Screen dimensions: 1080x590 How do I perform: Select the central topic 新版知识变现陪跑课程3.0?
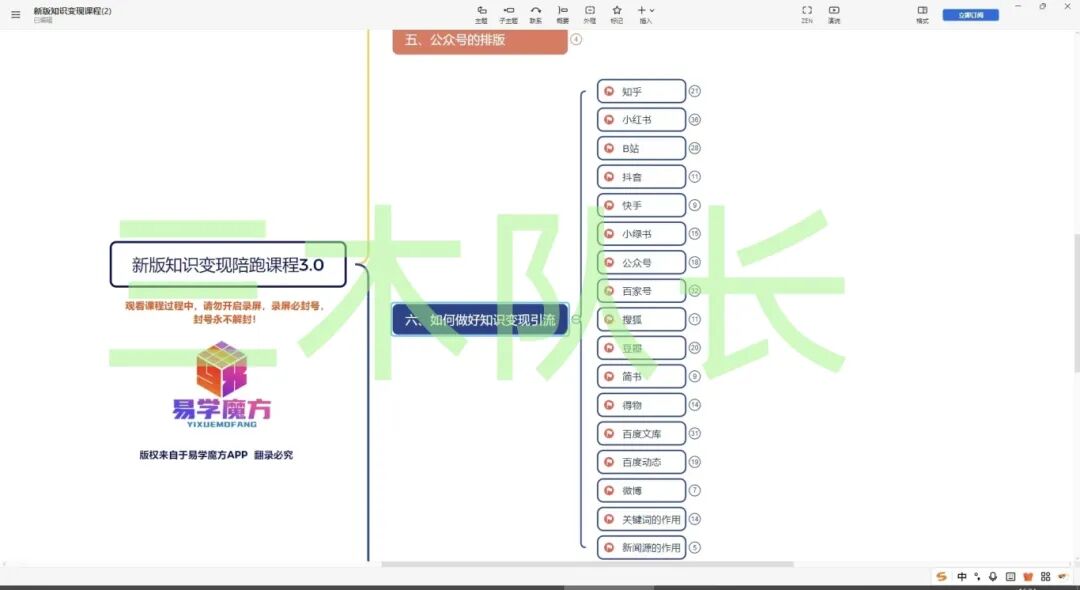pos(228,265)
